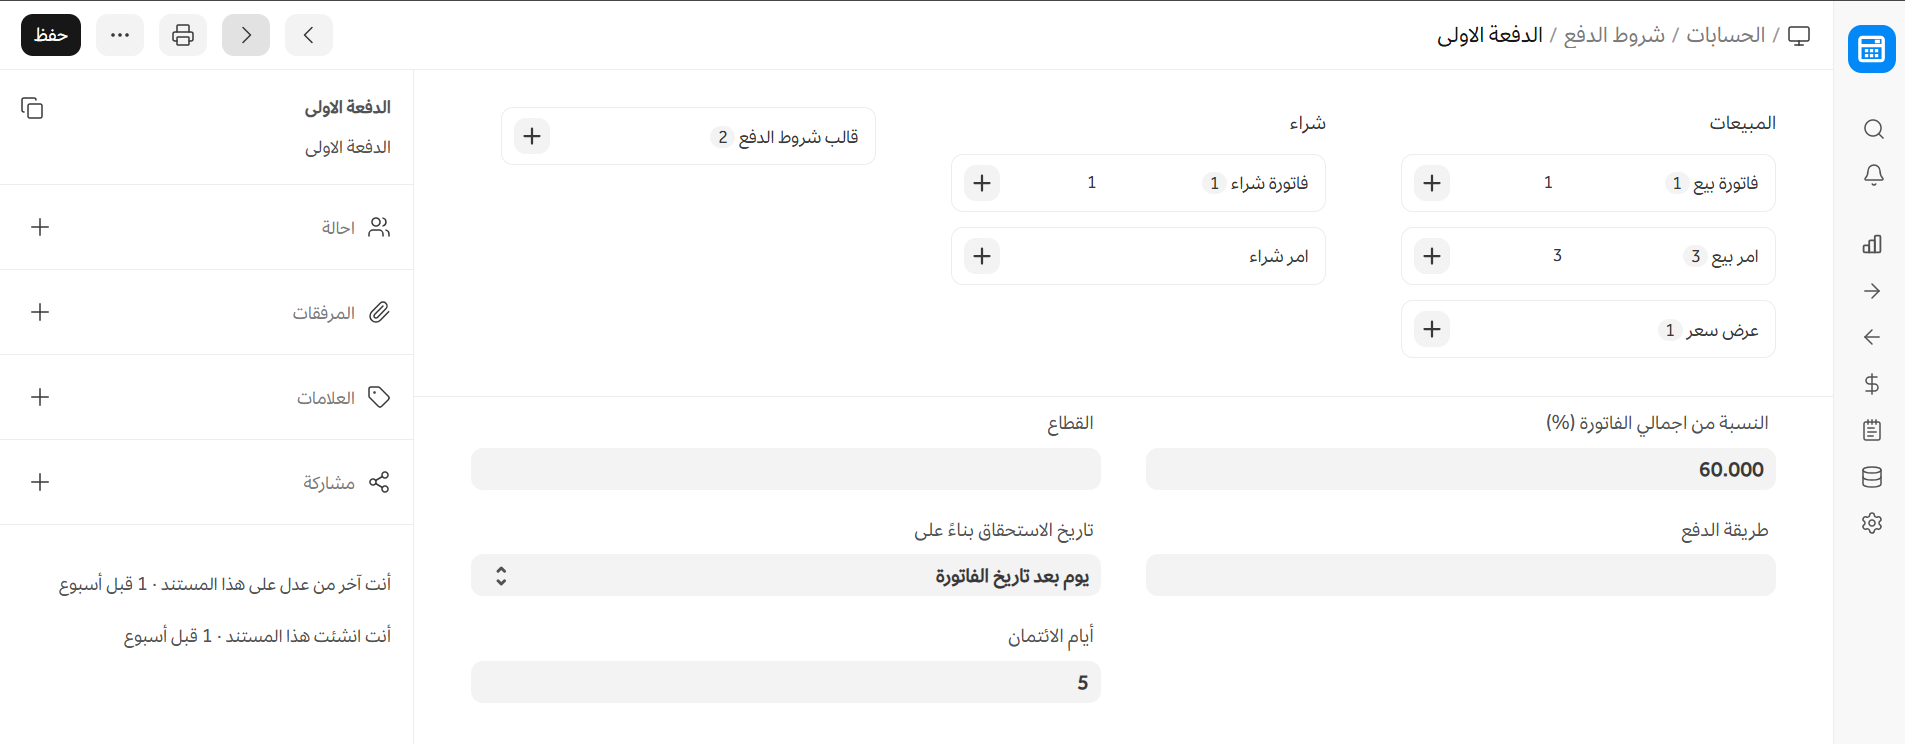The height and width of the screenshot is (744, 1905).
Task: Expand تاريخ الاستحقاق بناءً على dropdown
Action: (785, 576)
